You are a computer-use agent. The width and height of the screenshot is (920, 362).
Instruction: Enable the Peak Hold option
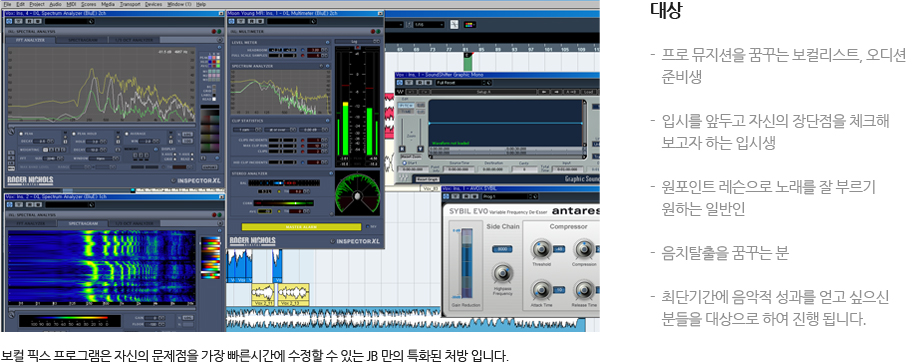(x=74, y=133)
